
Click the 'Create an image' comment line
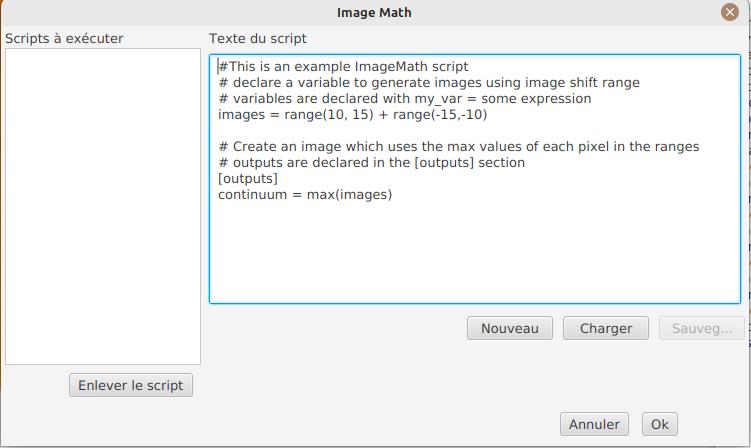tap(458, 147)
